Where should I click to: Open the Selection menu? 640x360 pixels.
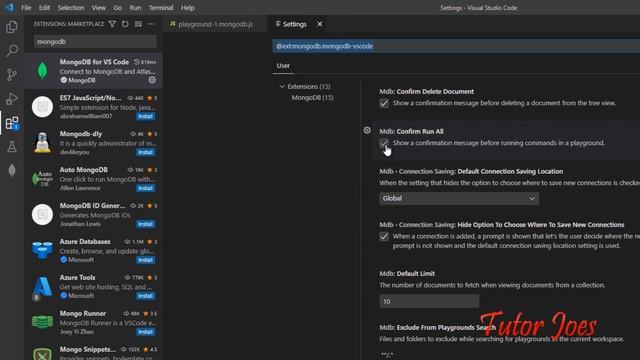pos(71,8)
